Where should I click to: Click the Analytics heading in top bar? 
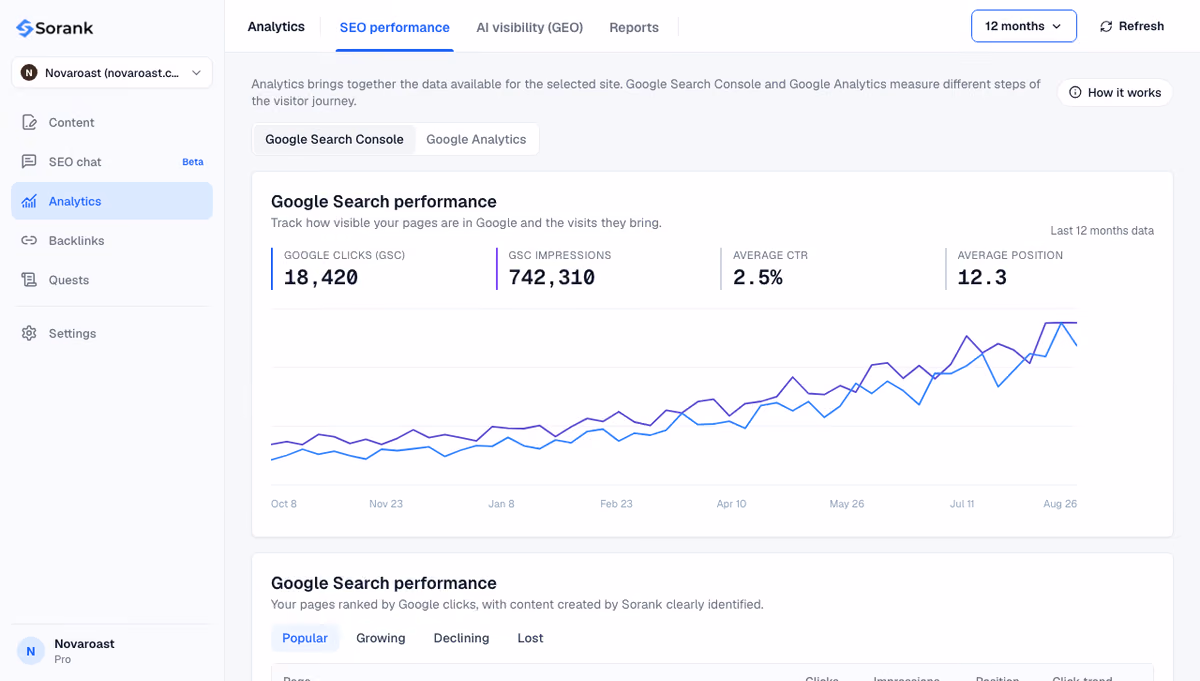tap(276, 27)
